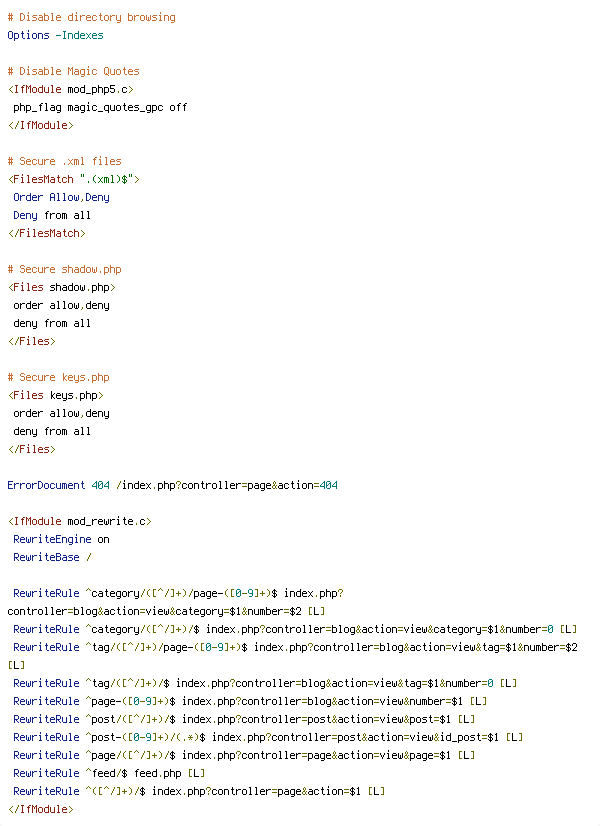
Task: Click the RewriteRule with 'tag=$1&number=0'
Action: click(265, 683)
